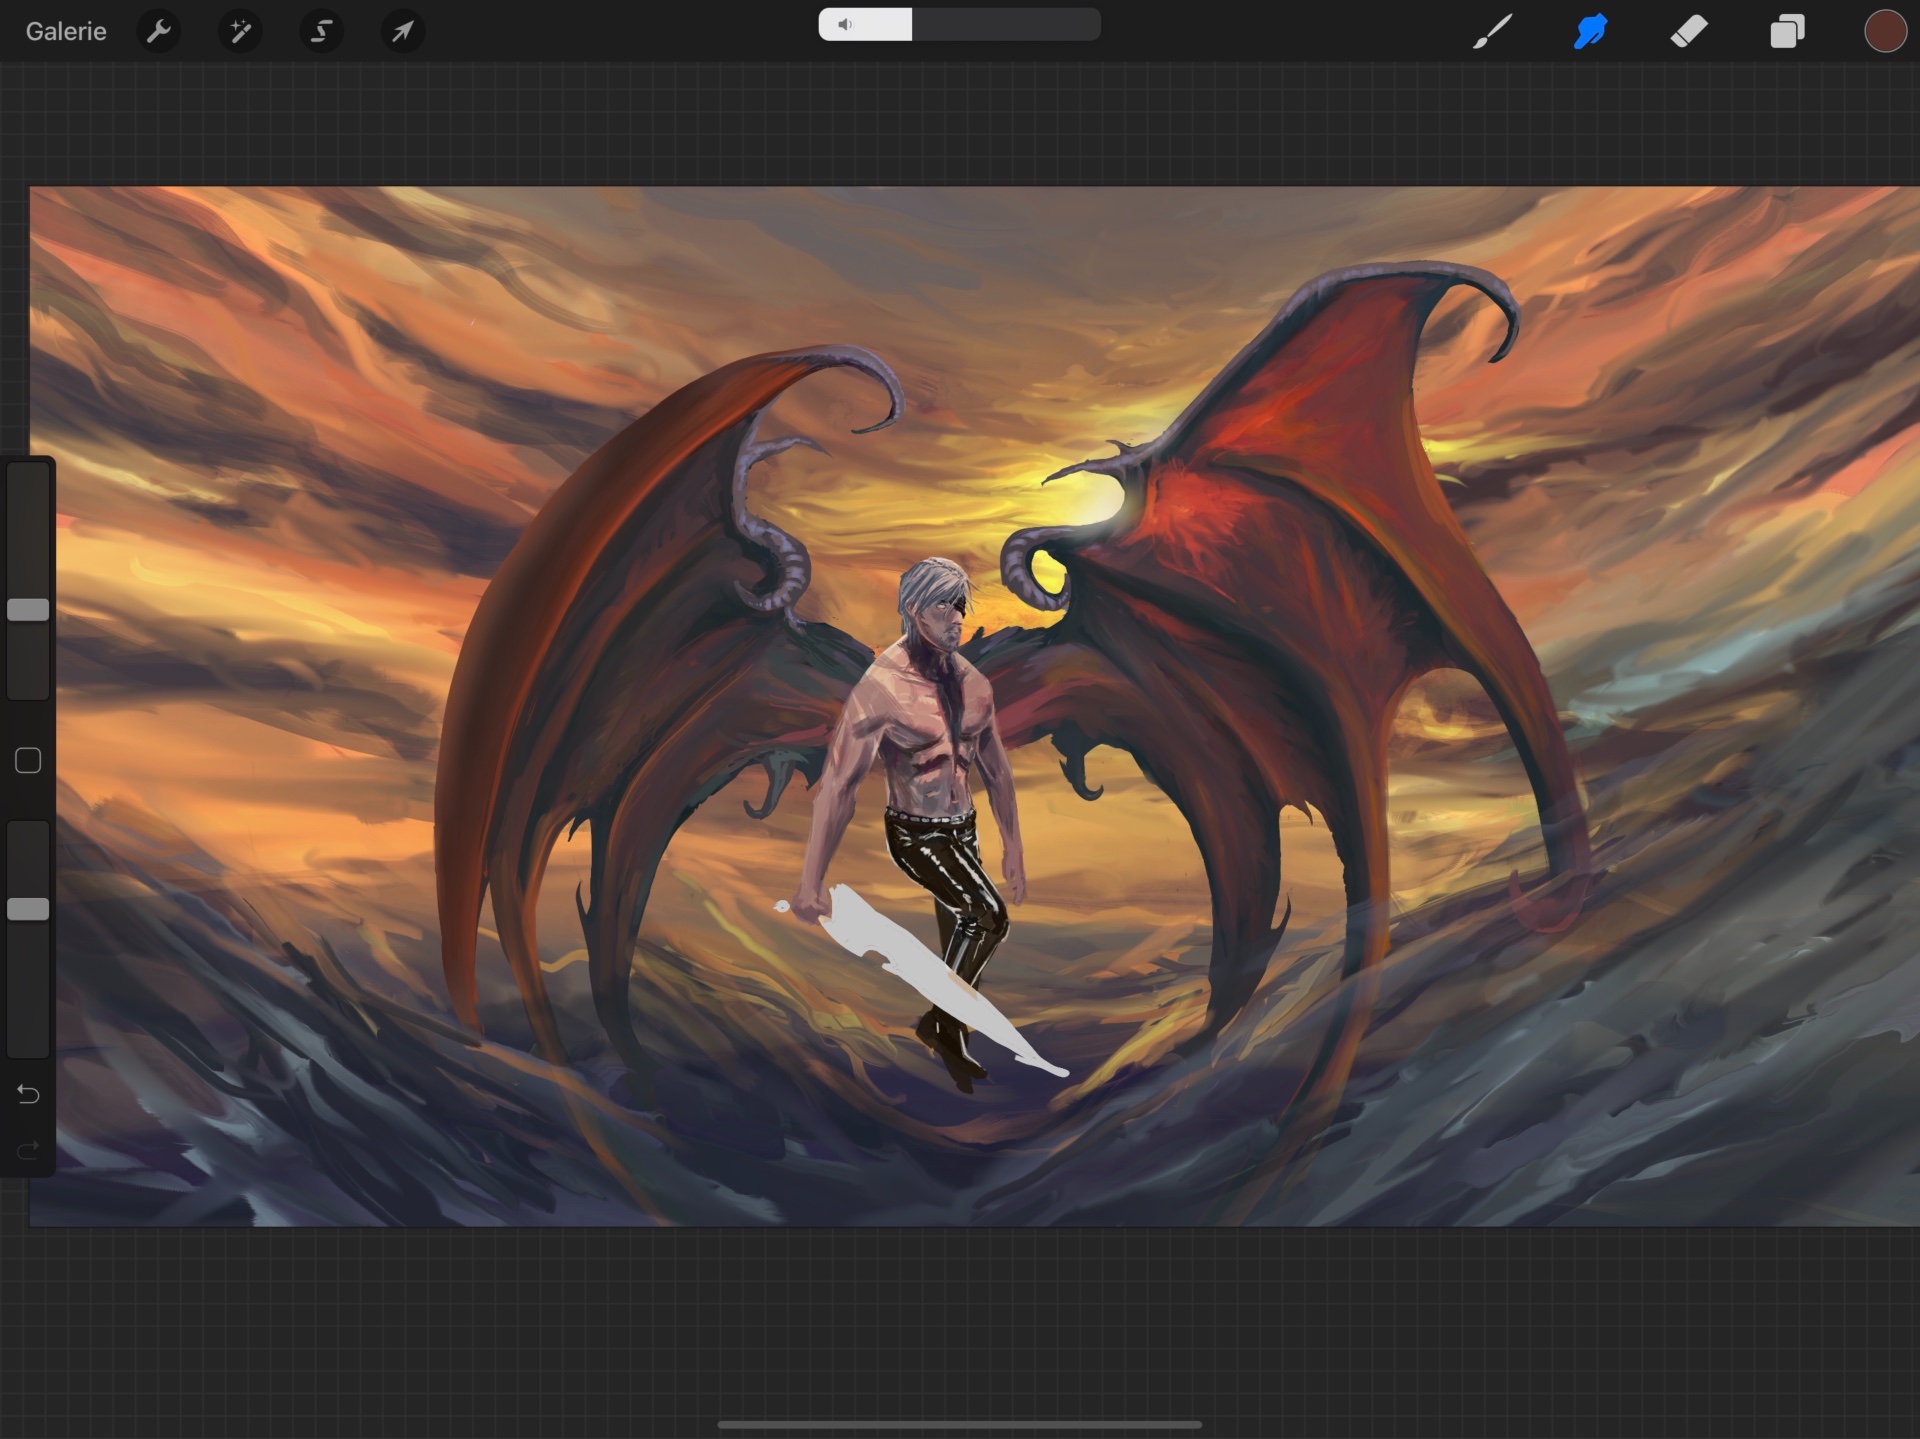Click the brush size slider handle
Viewport: 1920px width, 1439px height.
pos(28,610)
